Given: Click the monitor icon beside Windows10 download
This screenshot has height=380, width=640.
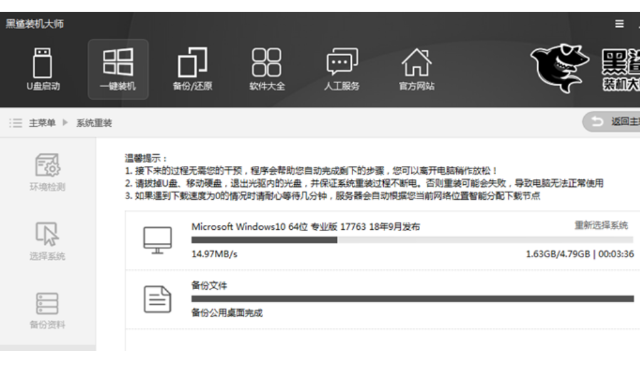Looking at the screenshot, I should (x=158, y=240).
